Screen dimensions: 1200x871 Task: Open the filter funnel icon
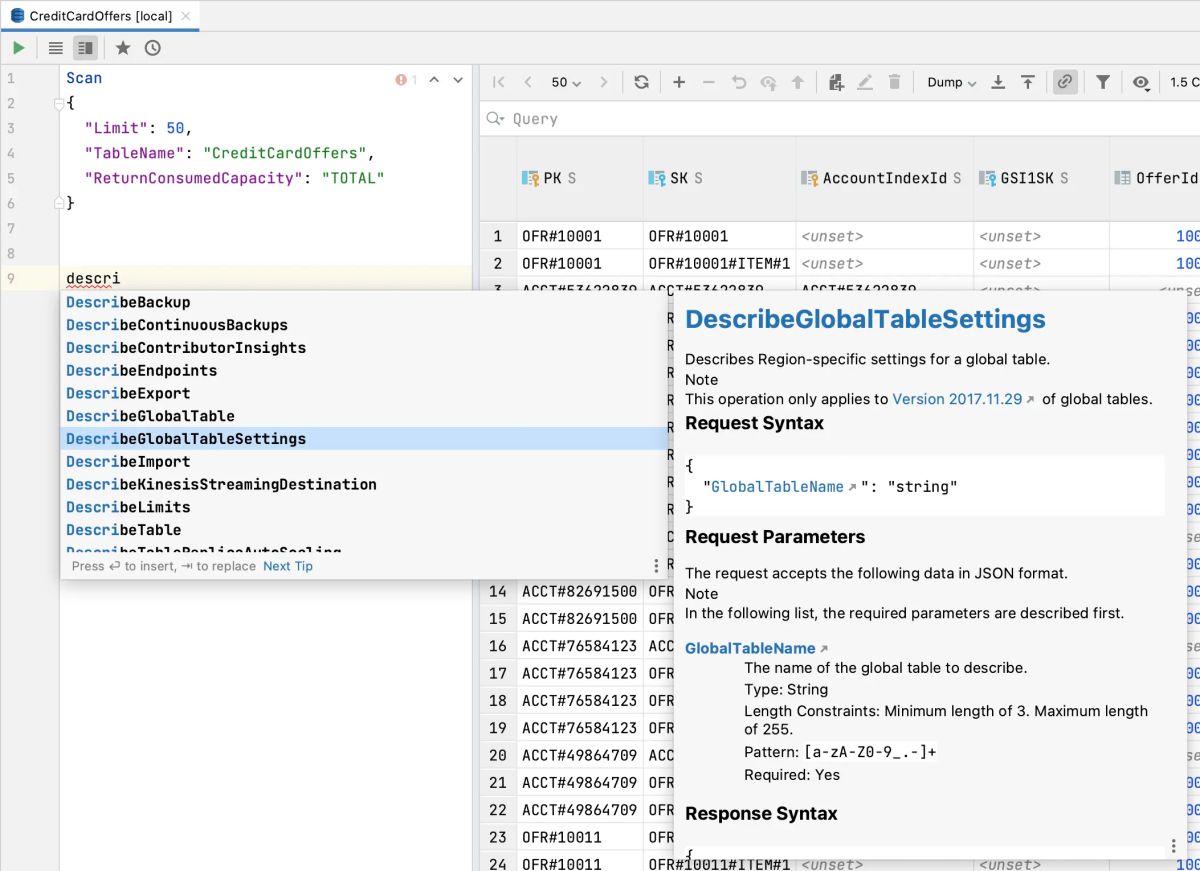click(1102, 83)
